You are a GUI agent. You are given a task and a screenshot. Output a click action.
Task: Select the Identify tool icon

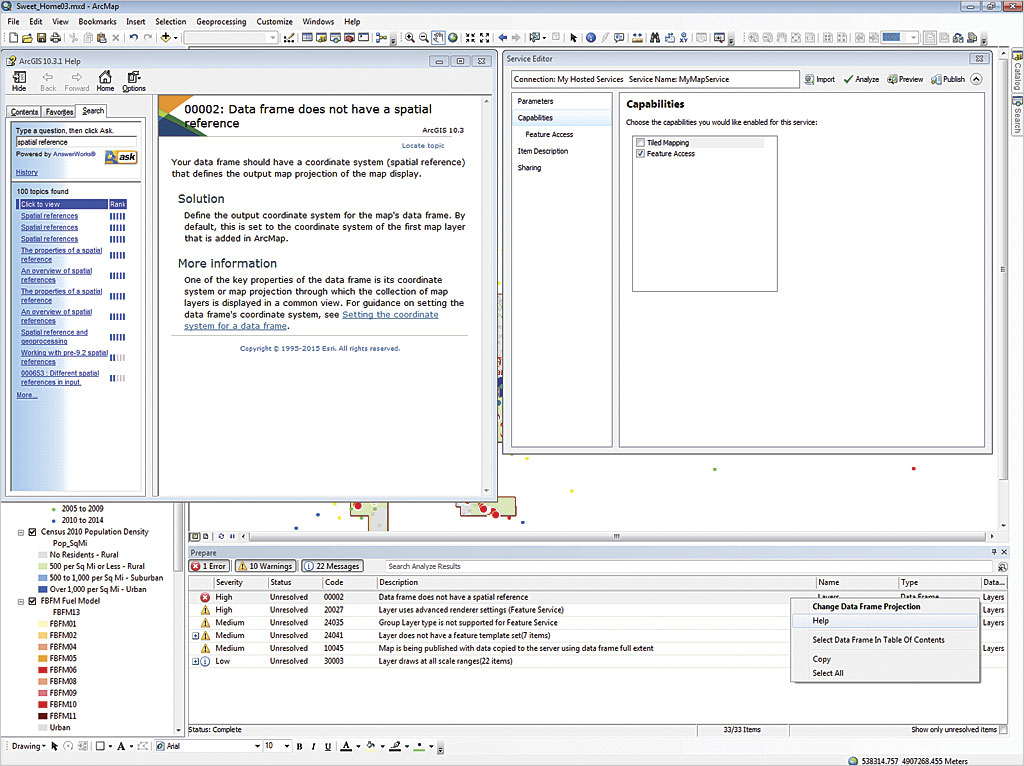591,38
